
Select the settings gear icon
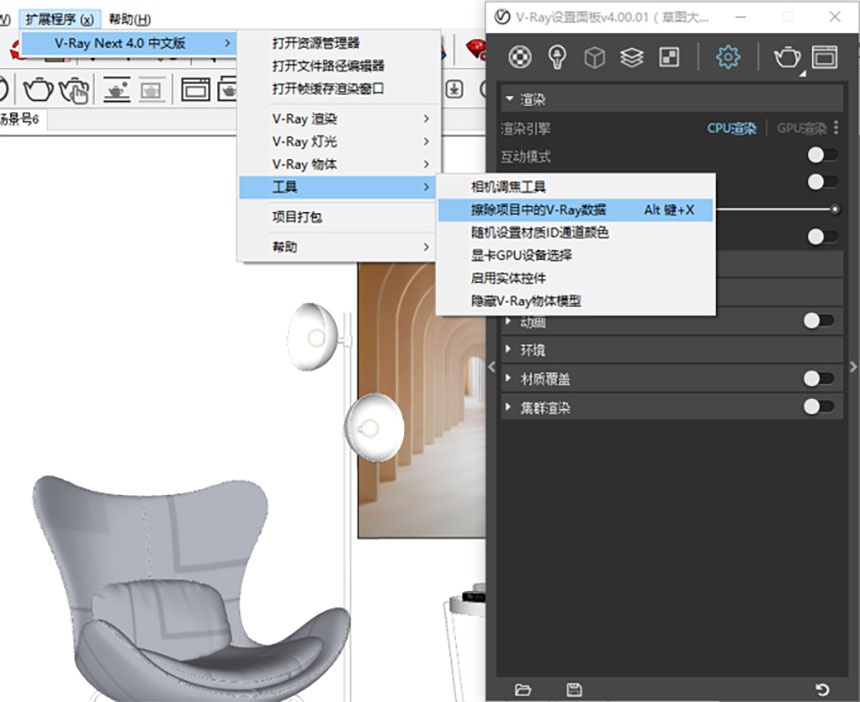728,57
